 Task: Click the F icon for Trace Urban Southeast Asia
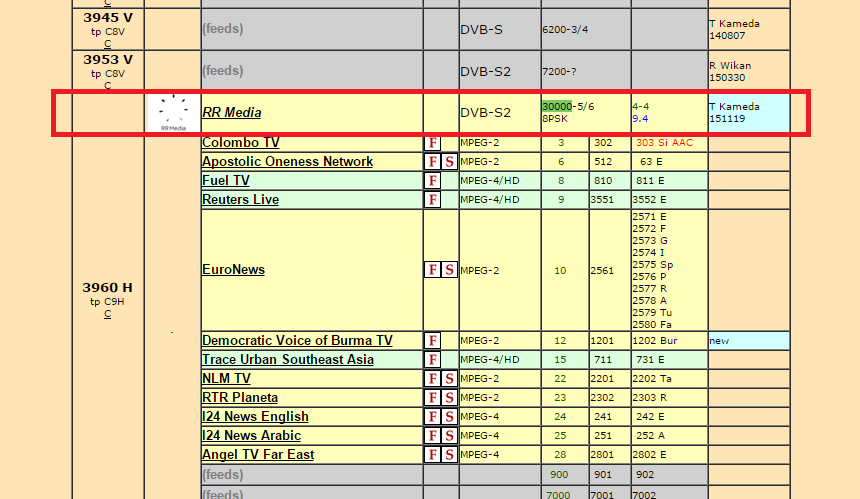(x=433, y=360)
